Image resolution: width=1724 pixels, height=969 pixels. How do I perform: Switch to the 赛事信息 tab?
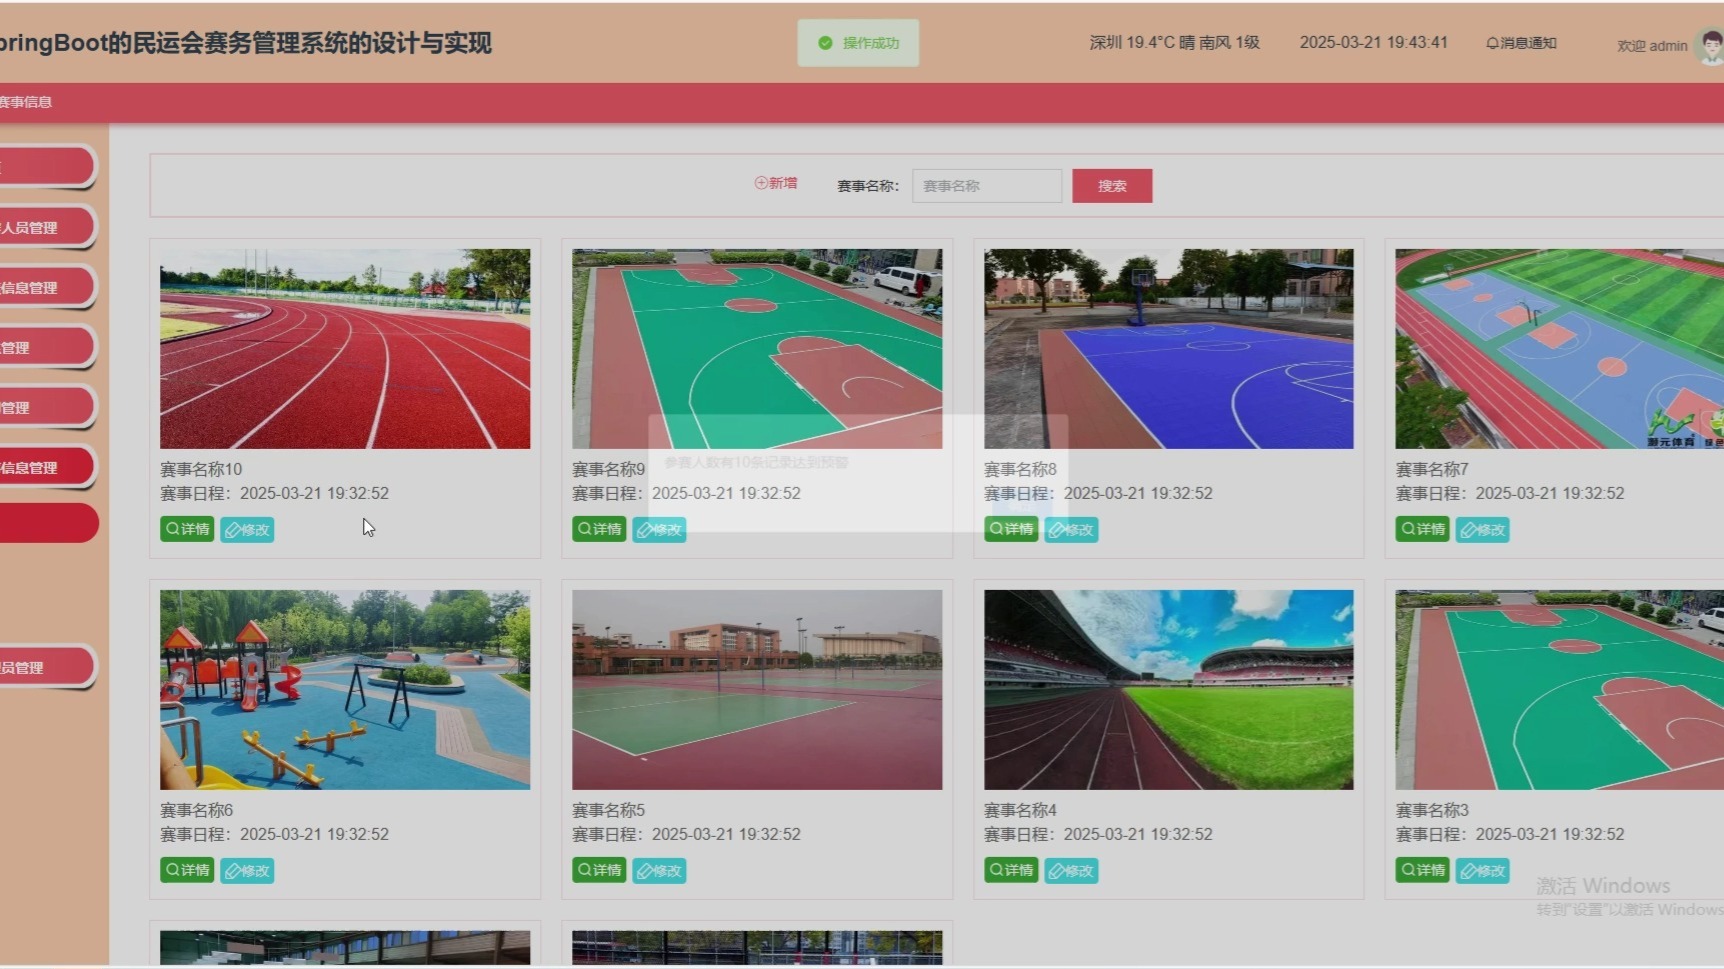[24, 102]
